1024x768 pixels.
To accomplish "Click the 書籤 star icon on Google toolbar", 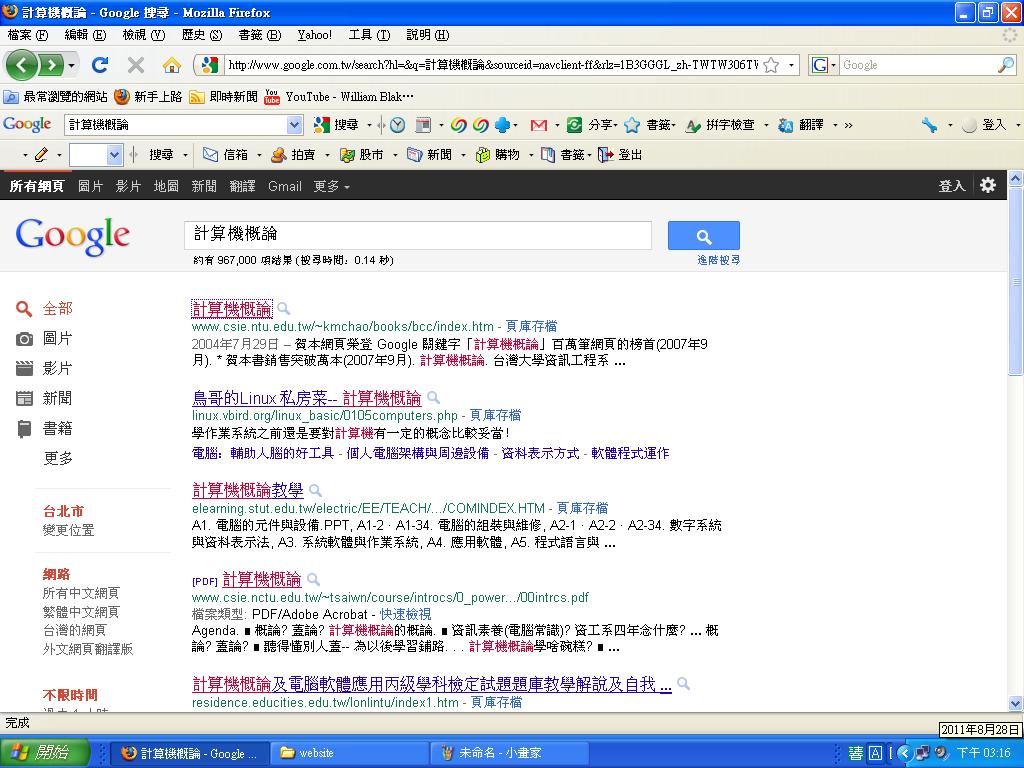I will click(632, 125).
